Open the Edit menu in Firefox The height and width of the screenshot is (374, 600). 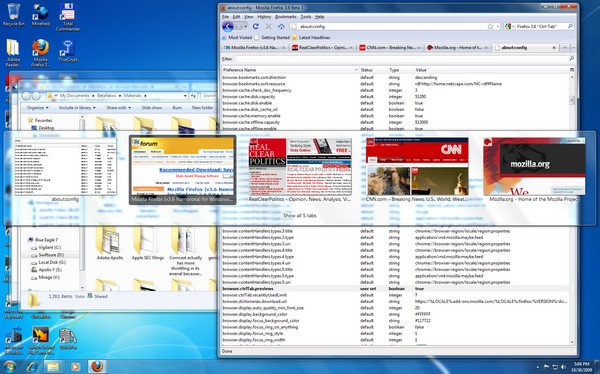pos(236,17)
